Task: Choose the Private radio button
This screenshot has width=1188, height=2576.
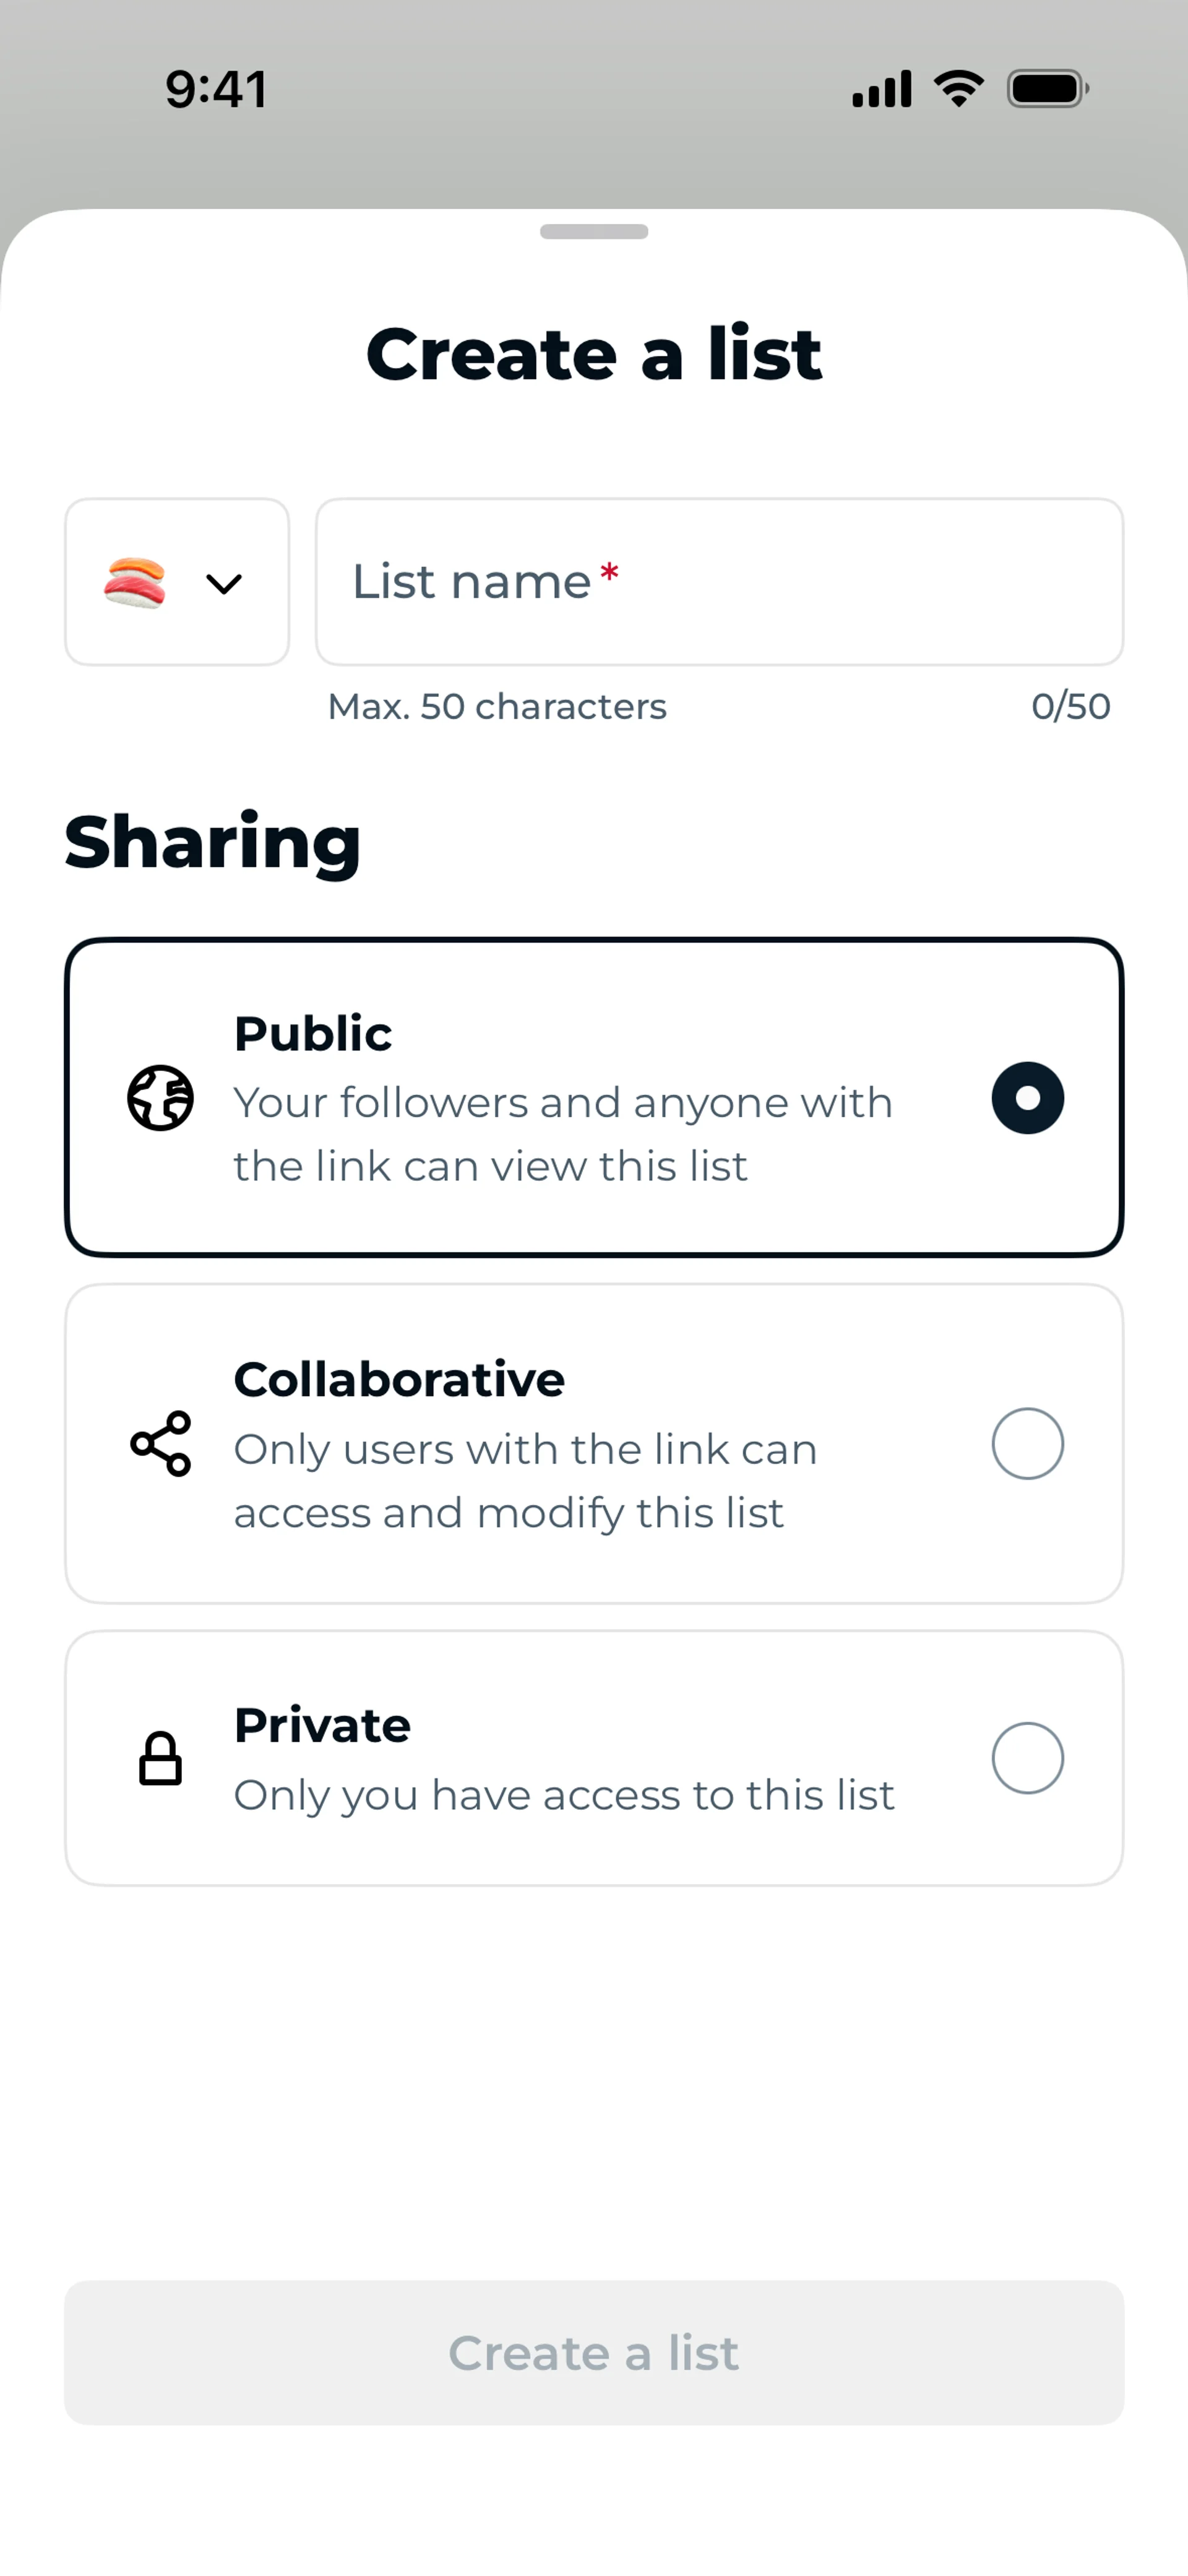Action: point(1027,1758)
